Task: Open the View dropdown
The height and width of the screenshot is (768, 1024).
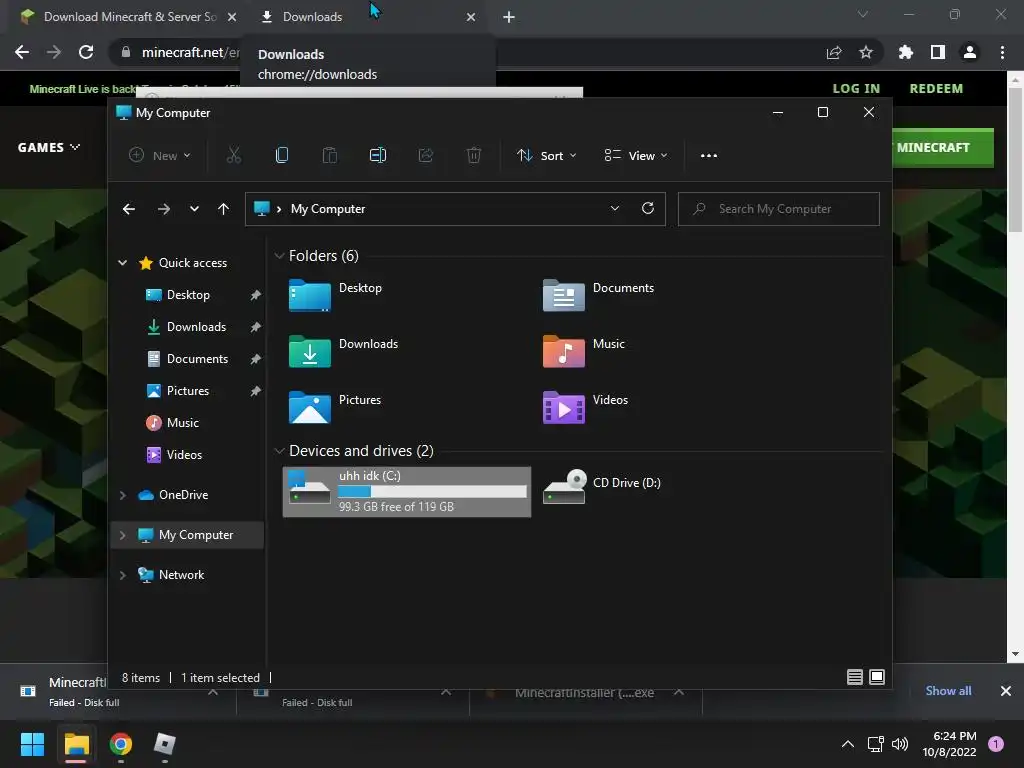Action: pyautogui.click(x=635, y=155)
